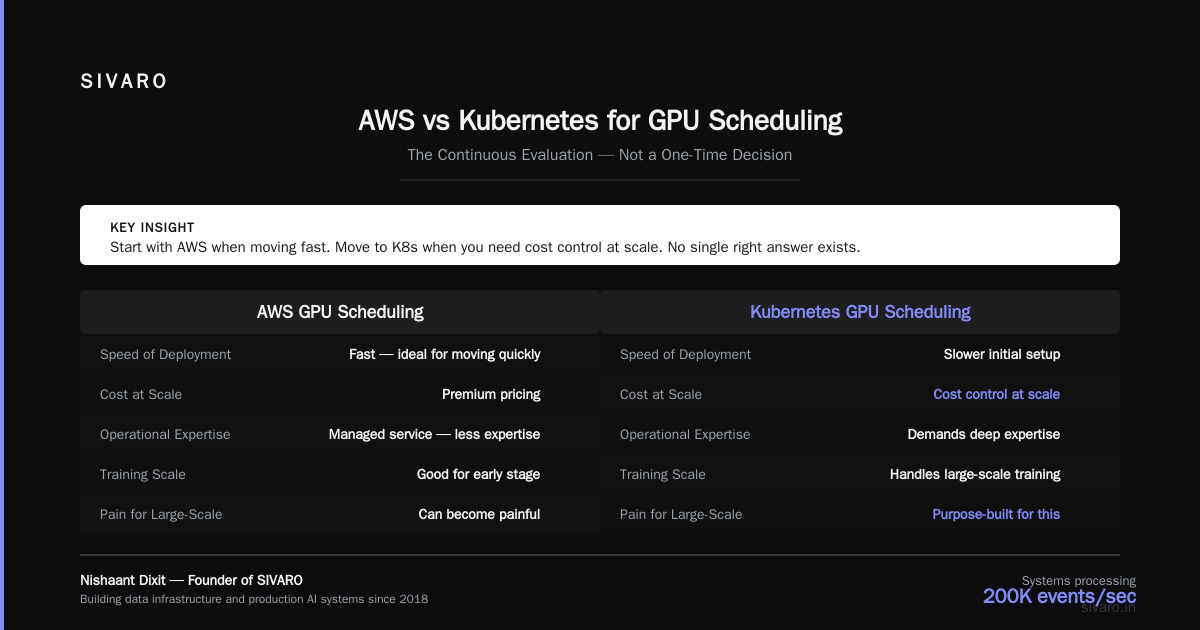1200x630 pixels.
Task: Click Cost at Scale label in Kubernetes column
Action: point(661,394)
